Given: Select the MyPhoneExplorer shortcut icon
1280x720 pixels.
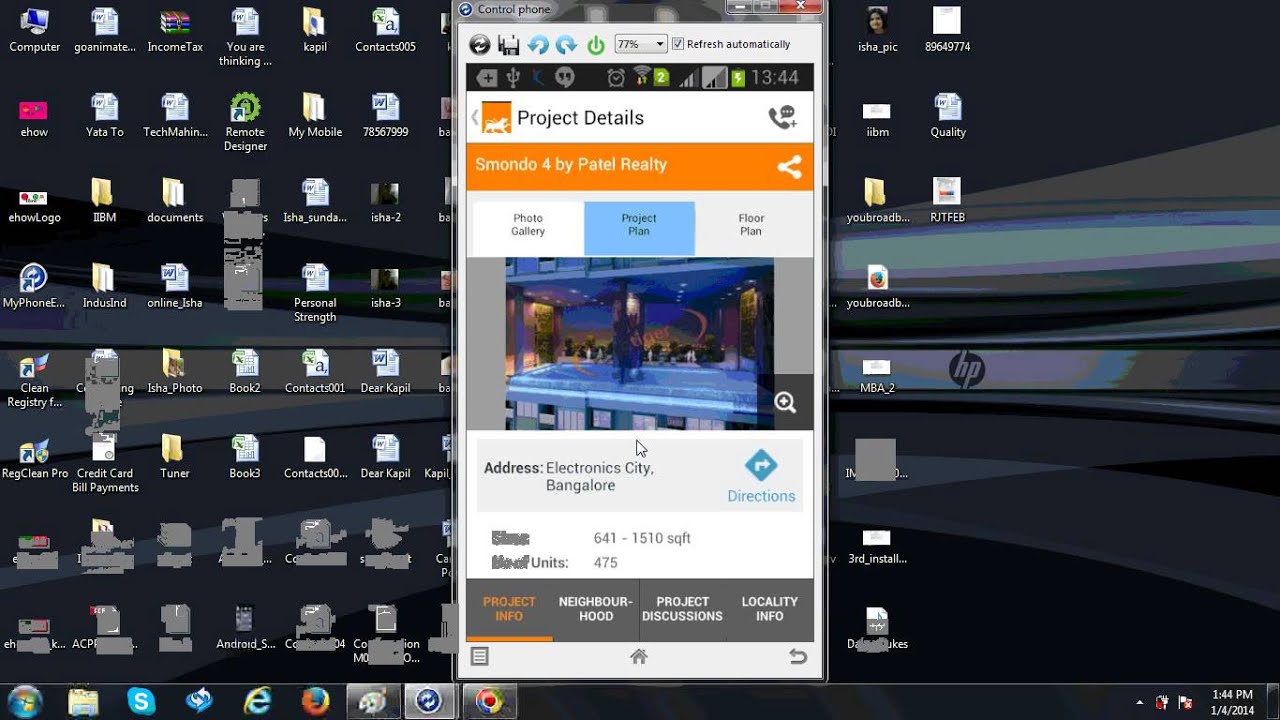Looking at the screenshot, I should (x=34, y=286).
